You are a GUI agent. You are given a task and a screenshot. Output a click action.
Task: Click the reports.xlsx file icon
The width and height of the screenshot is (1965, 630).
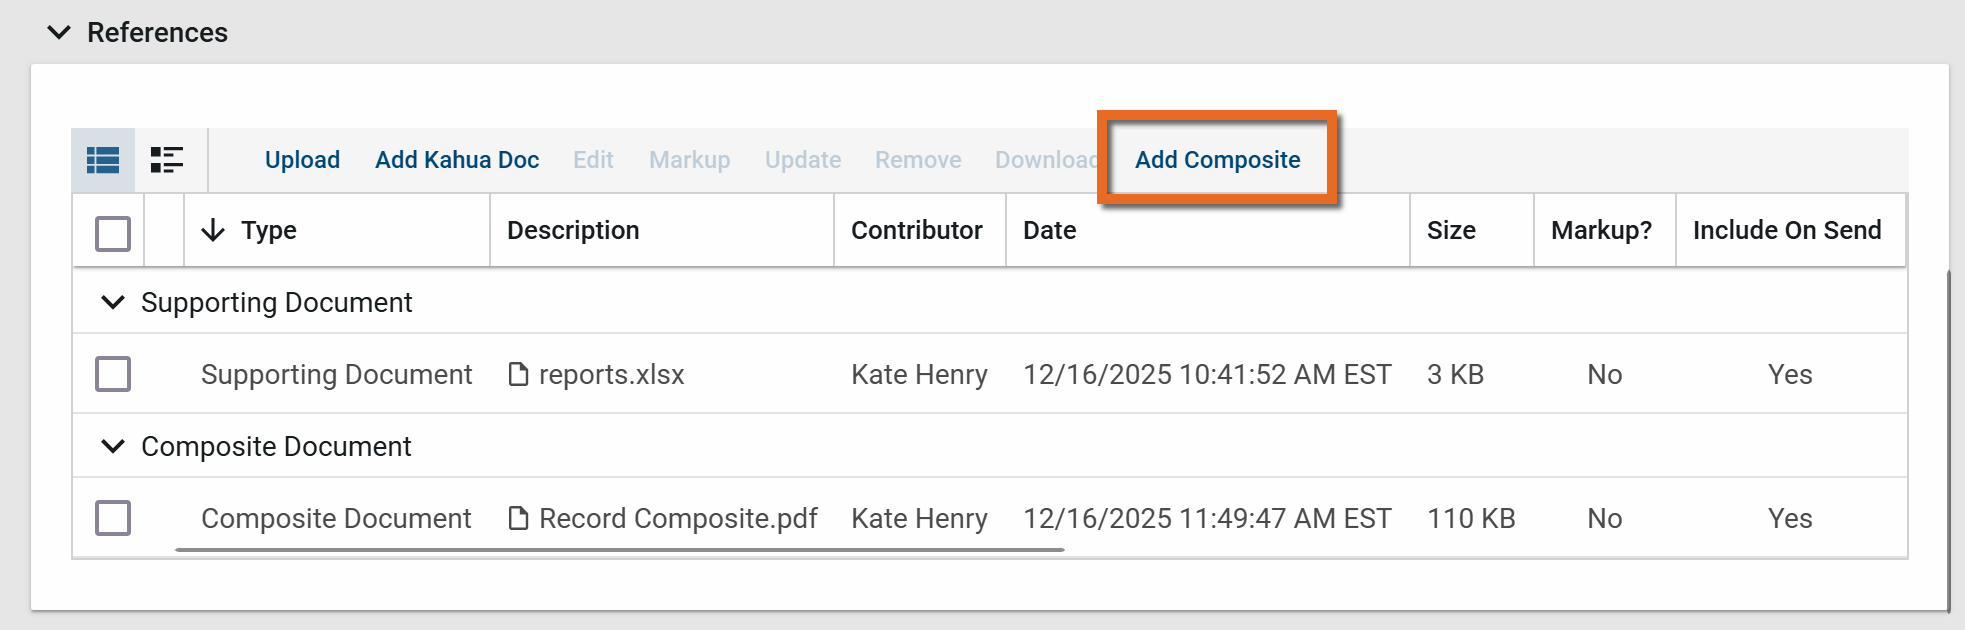tap(518, 375)
